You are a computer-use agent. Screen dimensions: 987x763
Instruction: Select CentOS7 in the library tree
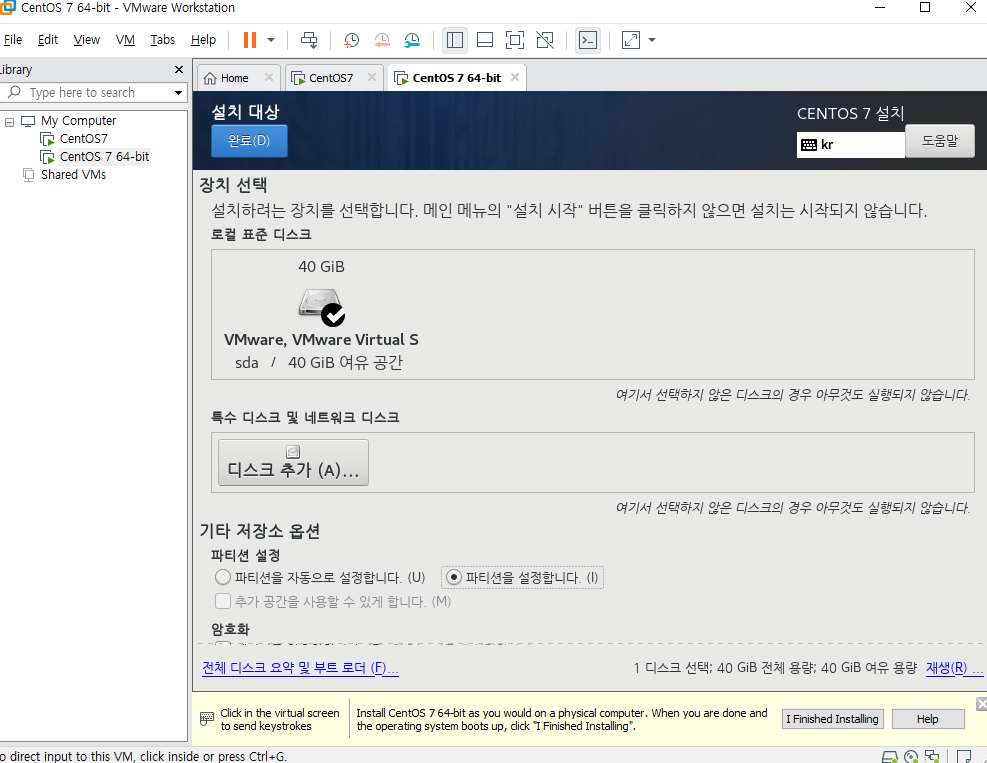point(83,138)
